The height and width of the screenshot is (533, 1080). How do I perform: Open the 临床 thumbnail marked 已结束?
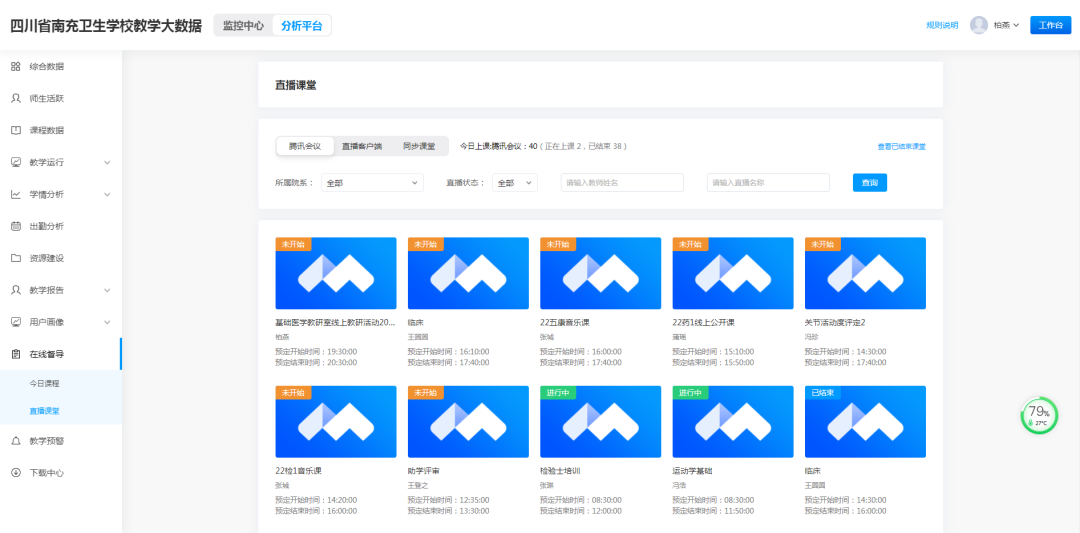865,421
